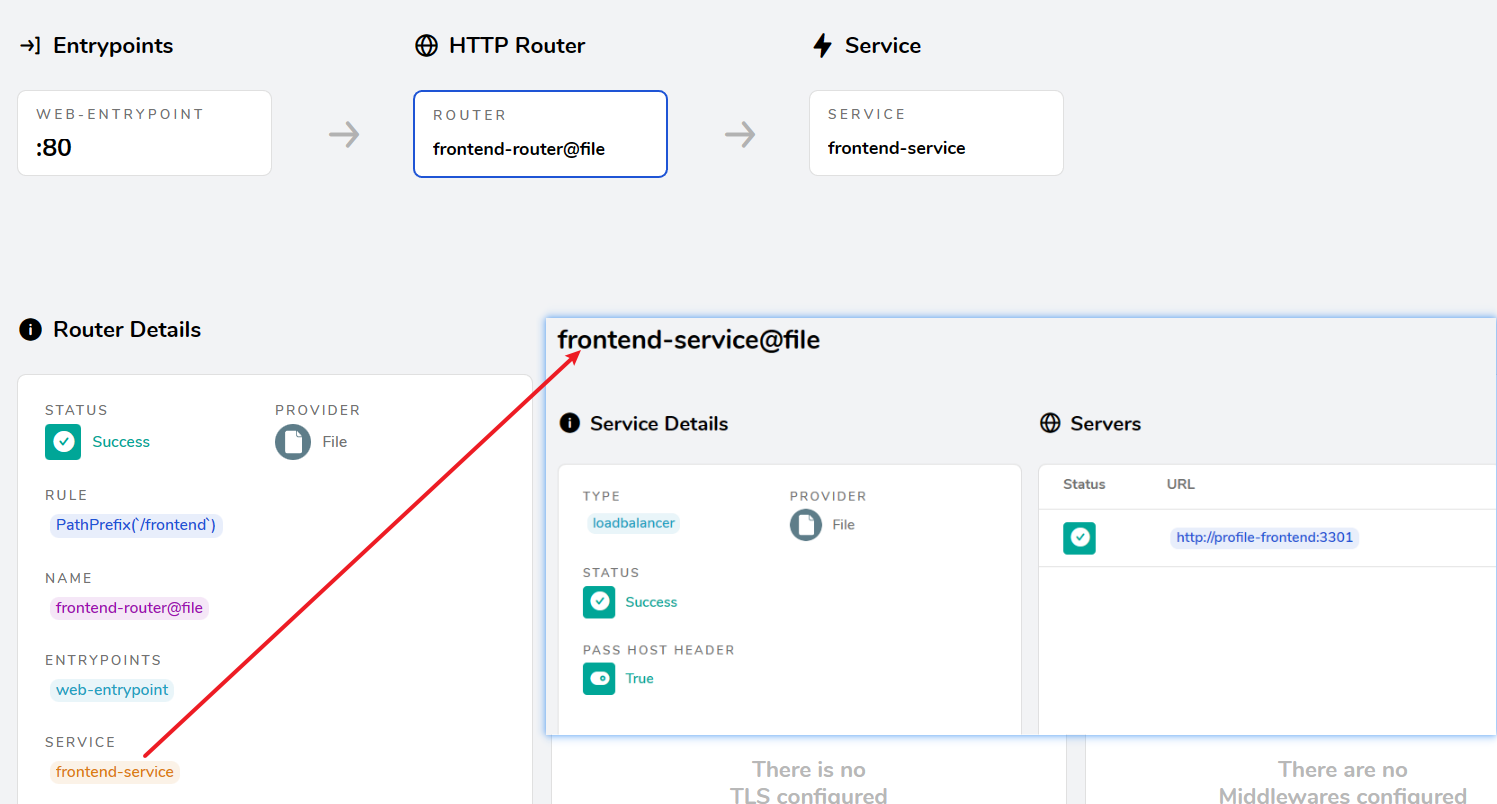The image size is (1497, 804).
Task: Click the router provider File icon
Action: click(x=293, y=442)
